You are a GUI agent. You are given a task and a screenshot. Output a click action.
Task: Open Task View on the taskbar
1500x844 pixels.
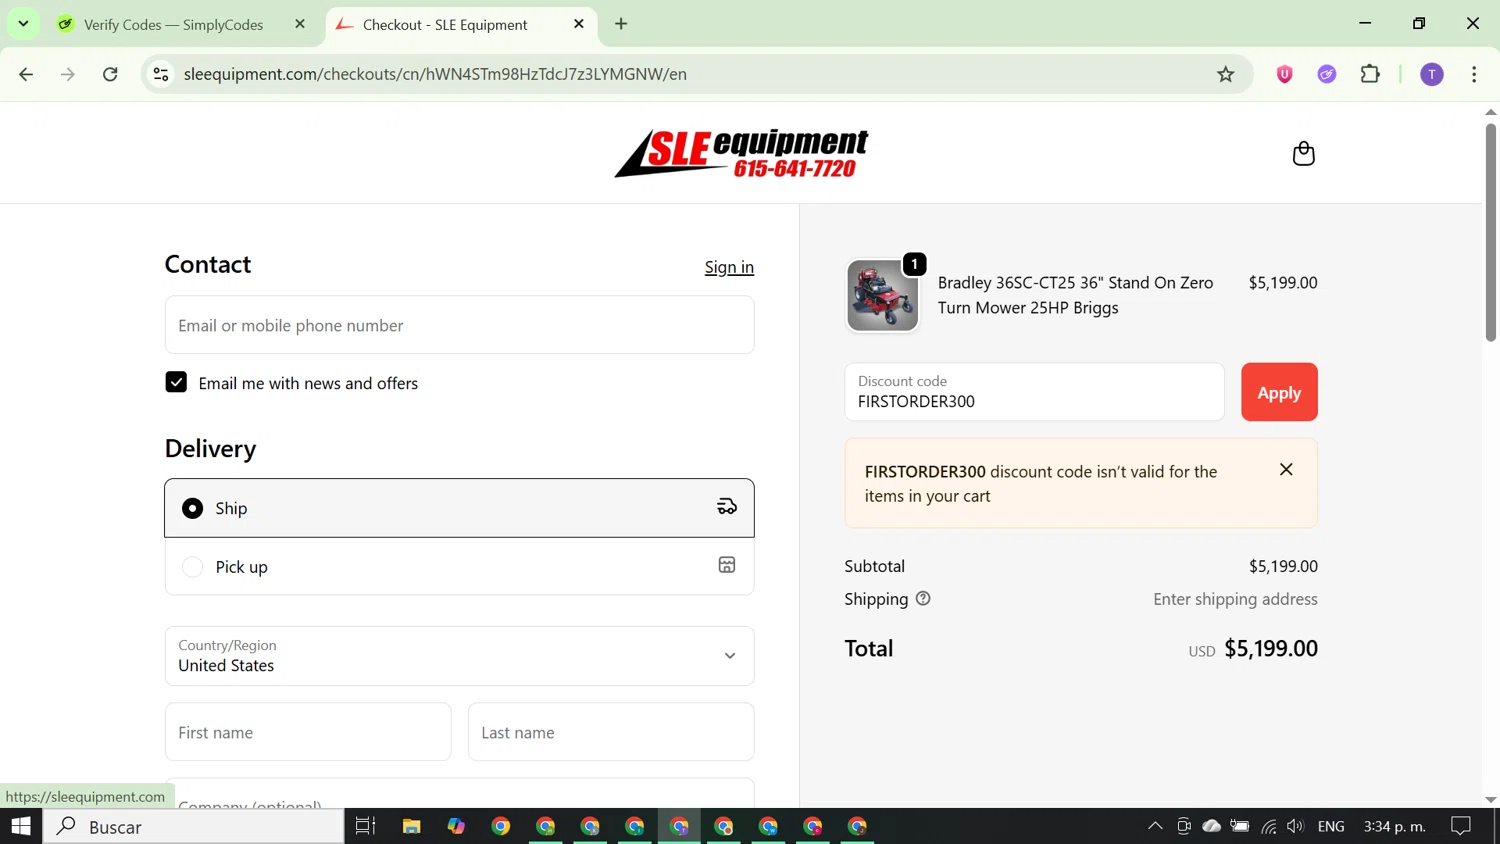[365, 826]
